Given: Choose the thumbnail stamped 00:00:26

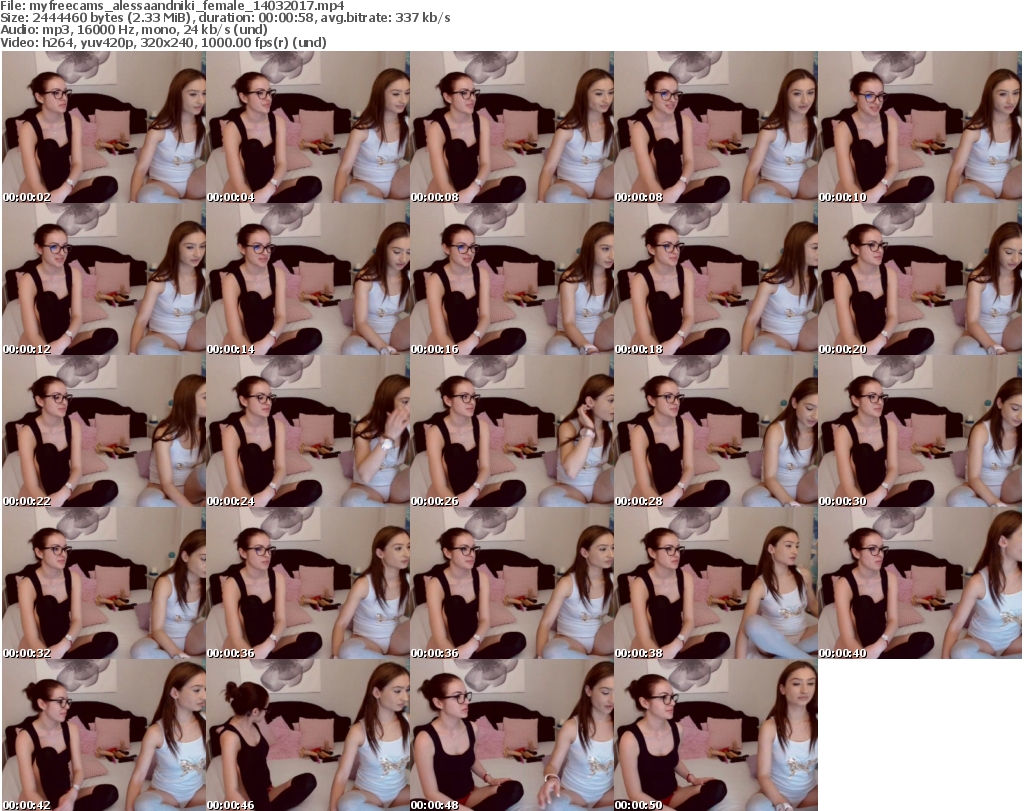Looking at the screenshot, I should coord(512,432).
